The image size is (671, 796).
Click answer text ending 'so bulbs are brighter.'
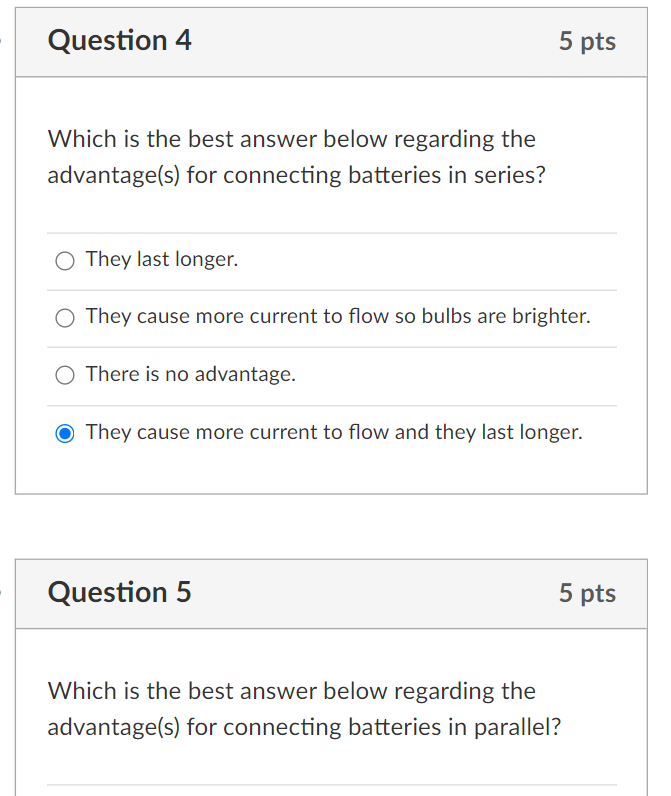point(338,317)
